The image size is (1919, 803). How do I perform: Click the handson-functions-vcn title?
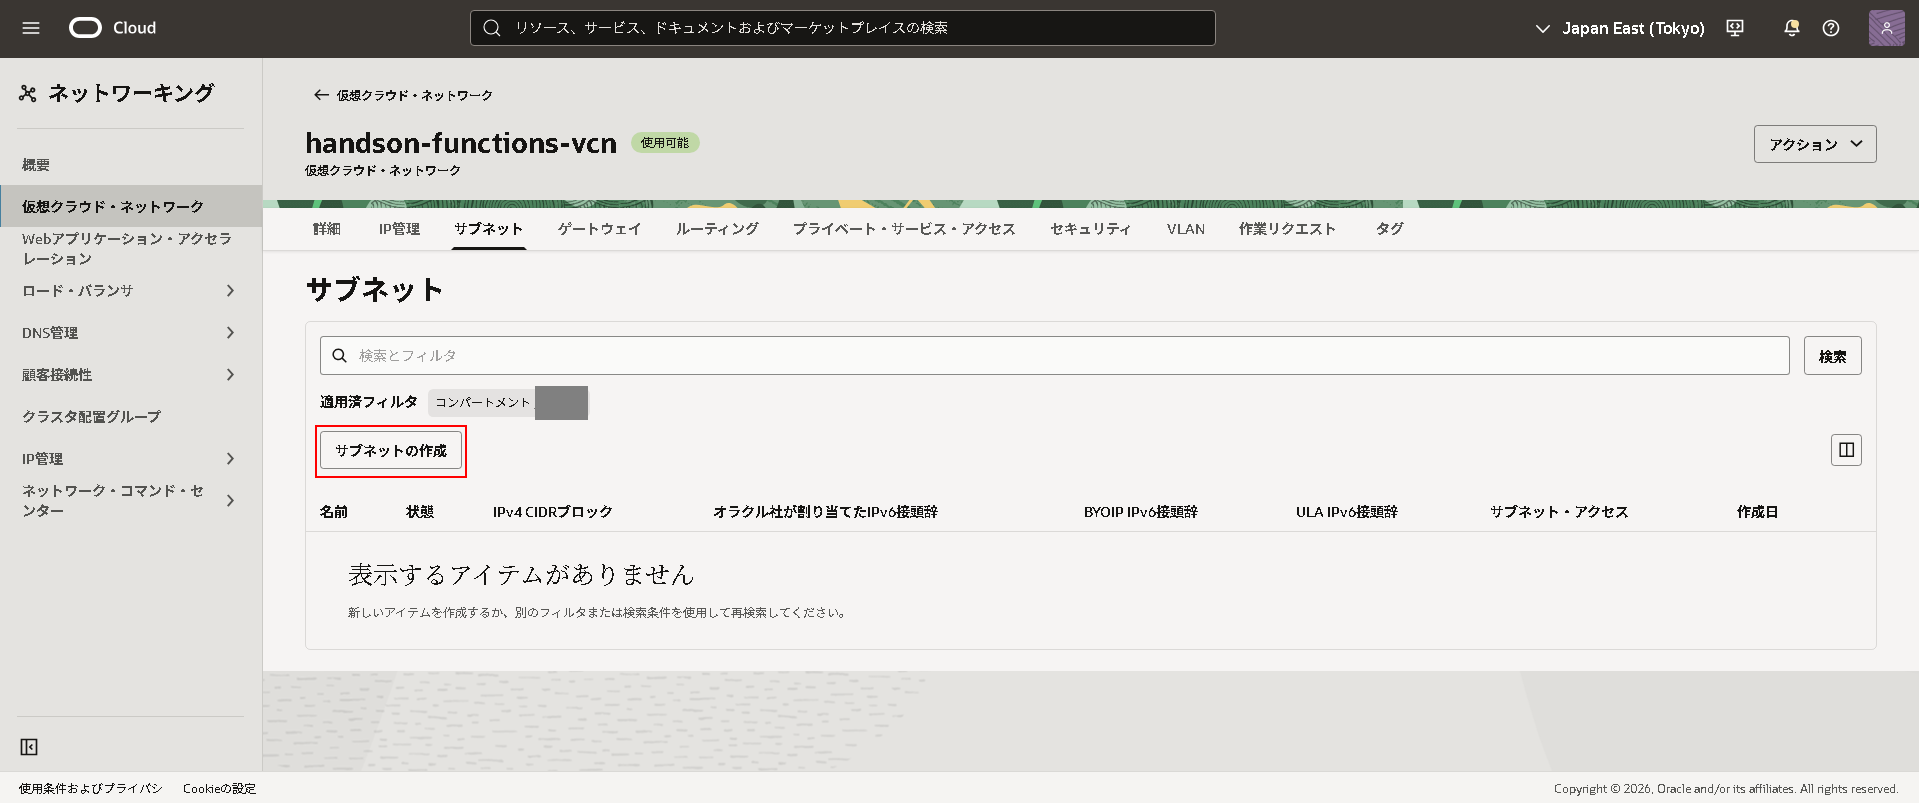pos(461,143)
